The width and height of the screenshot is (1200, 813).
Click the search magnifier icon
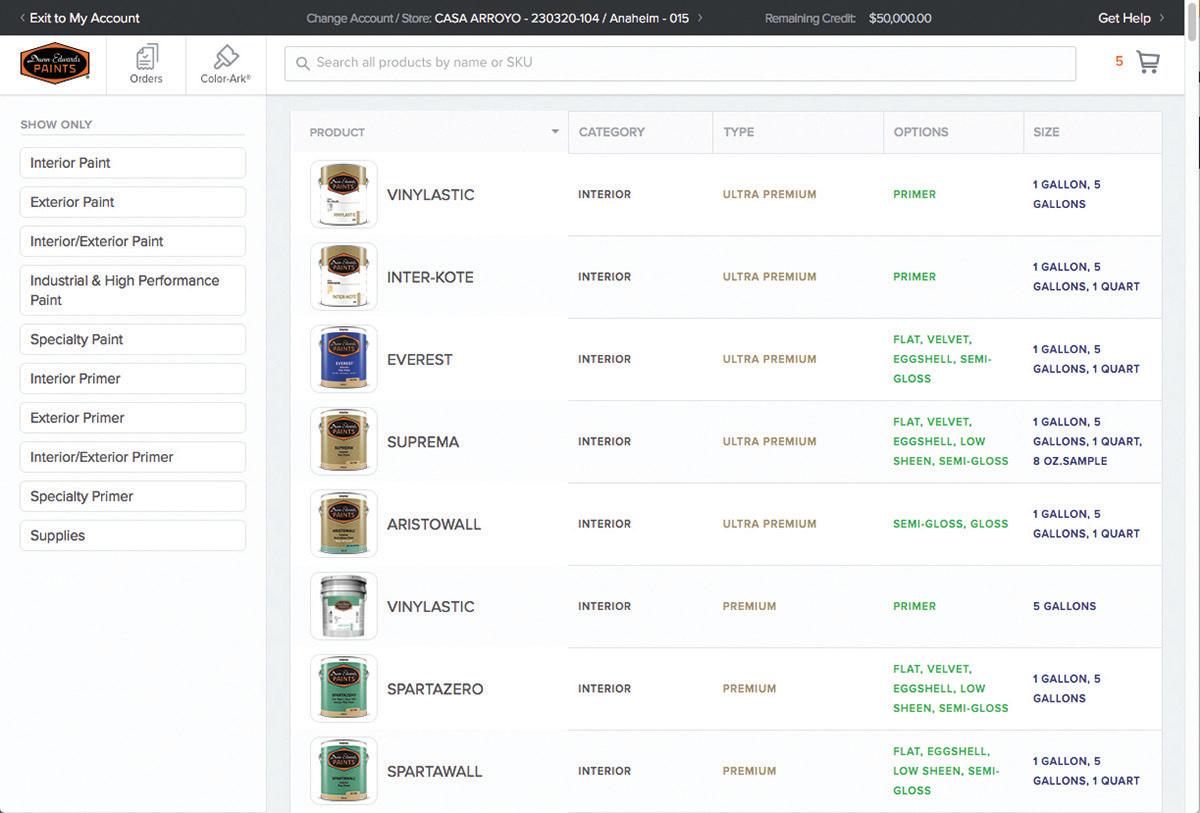tap(303, 63)
